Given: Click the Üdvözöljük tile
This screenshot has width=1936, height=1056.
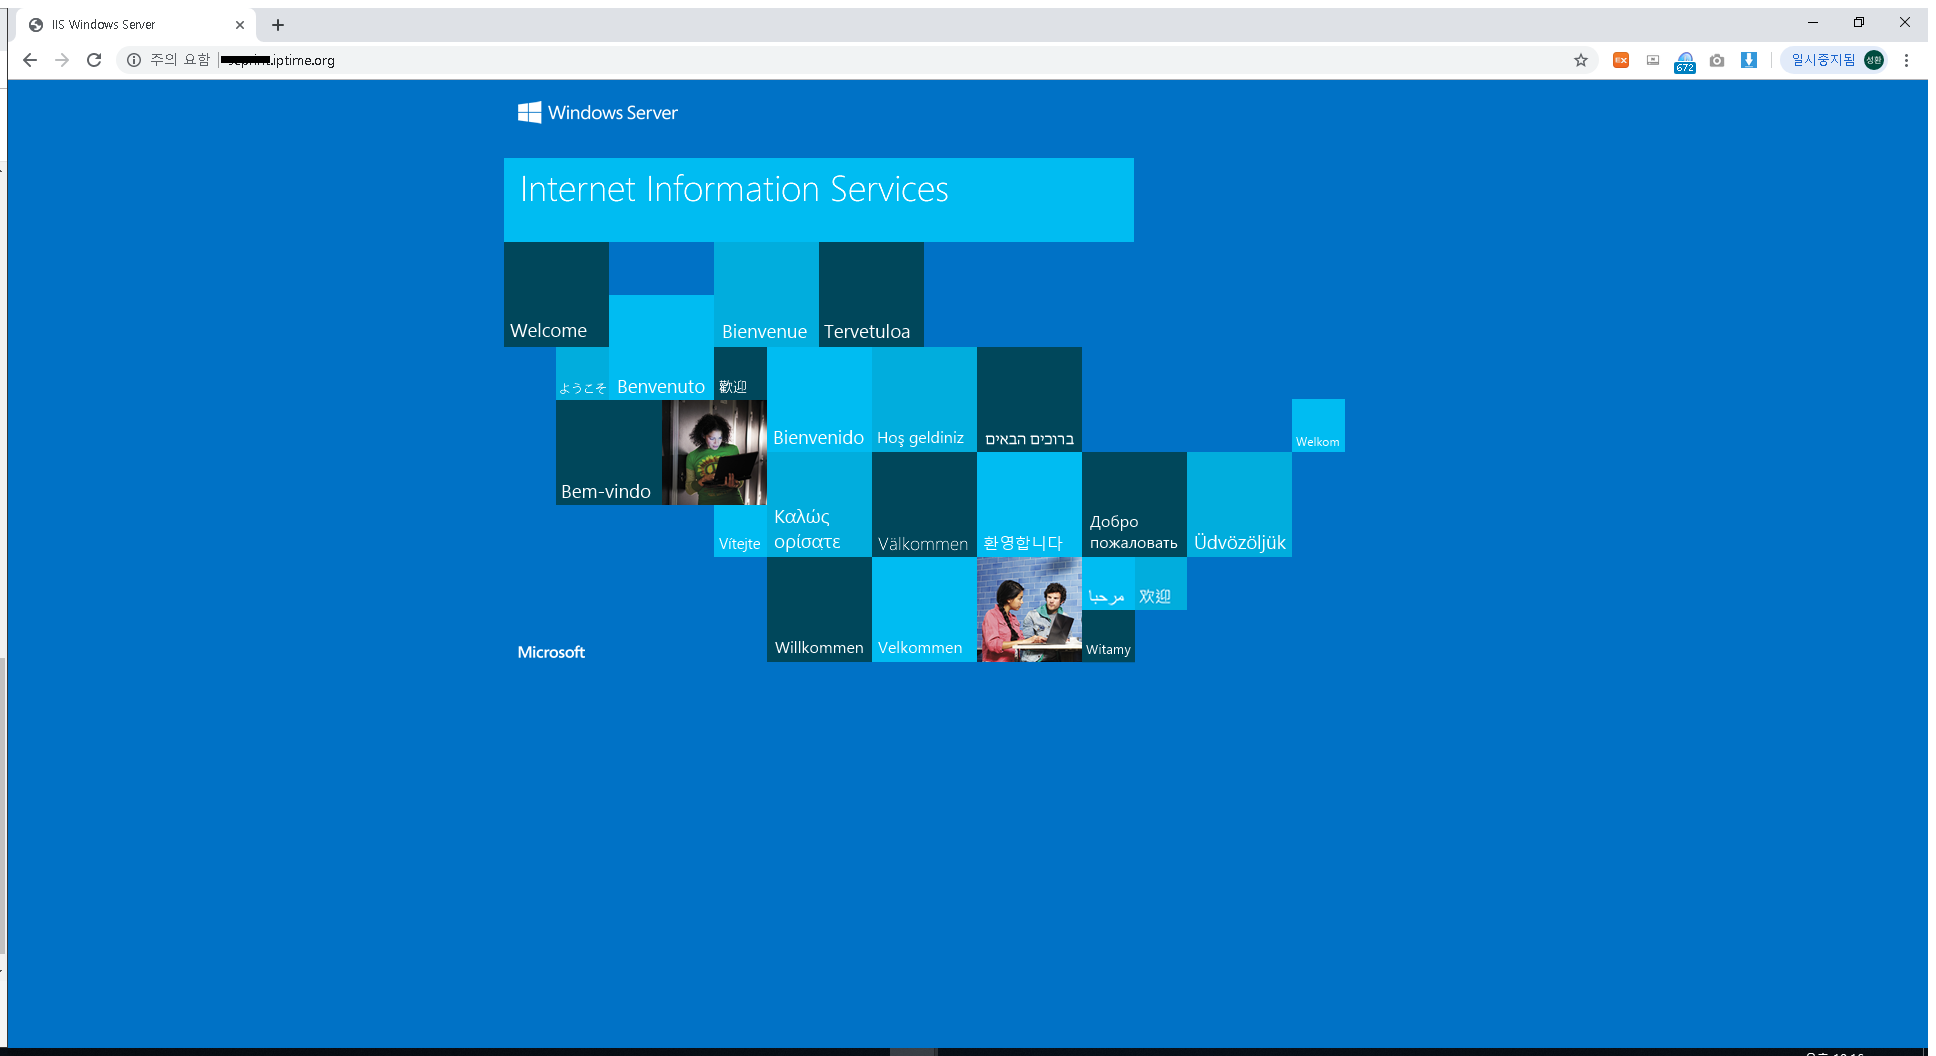Looking at the screenshot, I should pyautogui.click(x=1239, y=504).
